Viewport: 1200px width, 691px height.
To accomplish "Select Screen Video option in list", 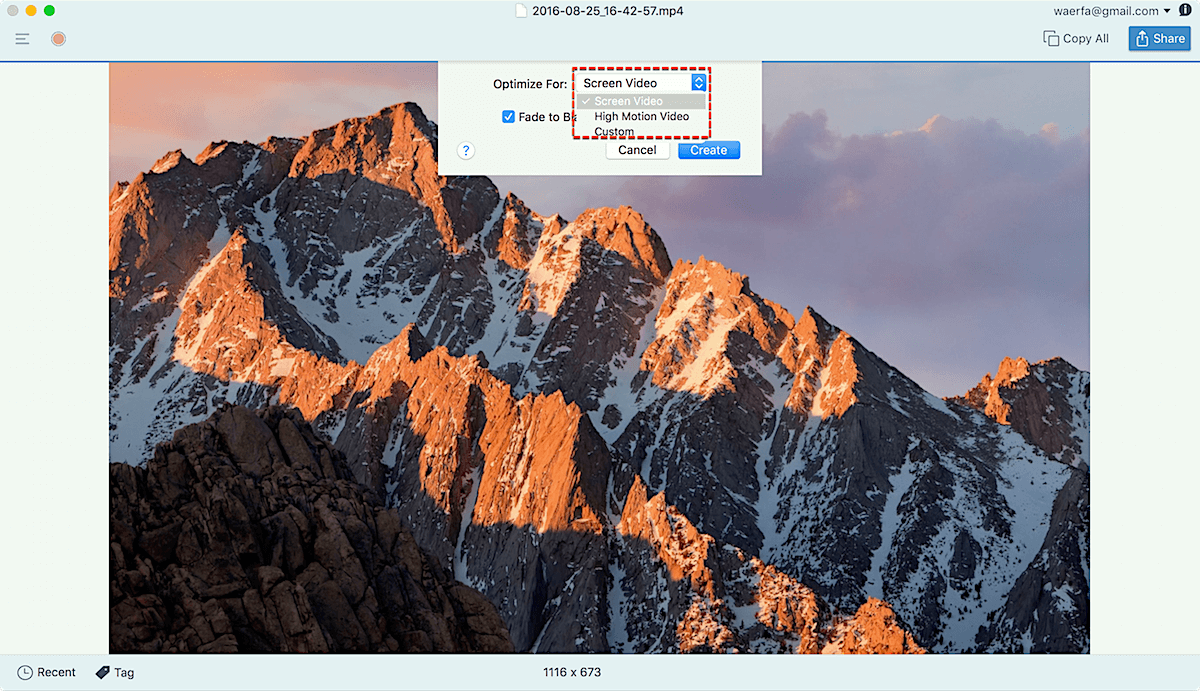I will click(x=643, y=101).
